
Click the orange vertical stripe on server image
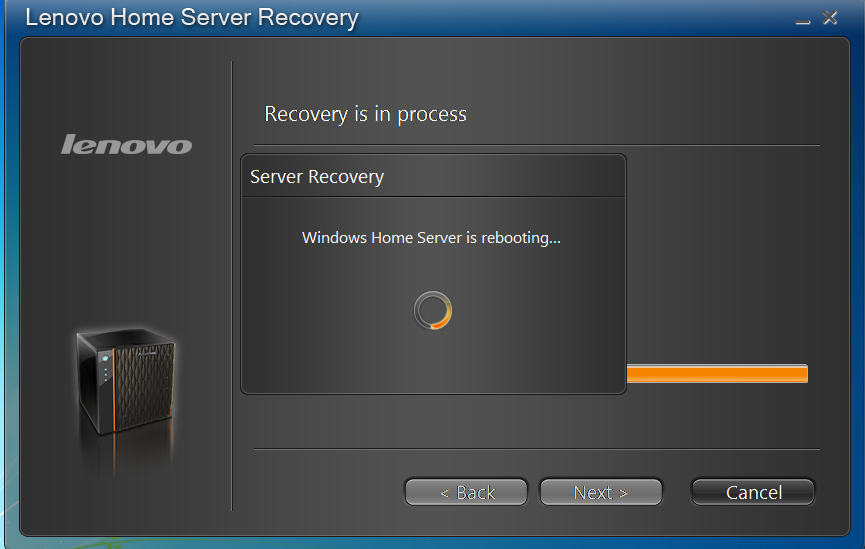(x=114, y=389)
